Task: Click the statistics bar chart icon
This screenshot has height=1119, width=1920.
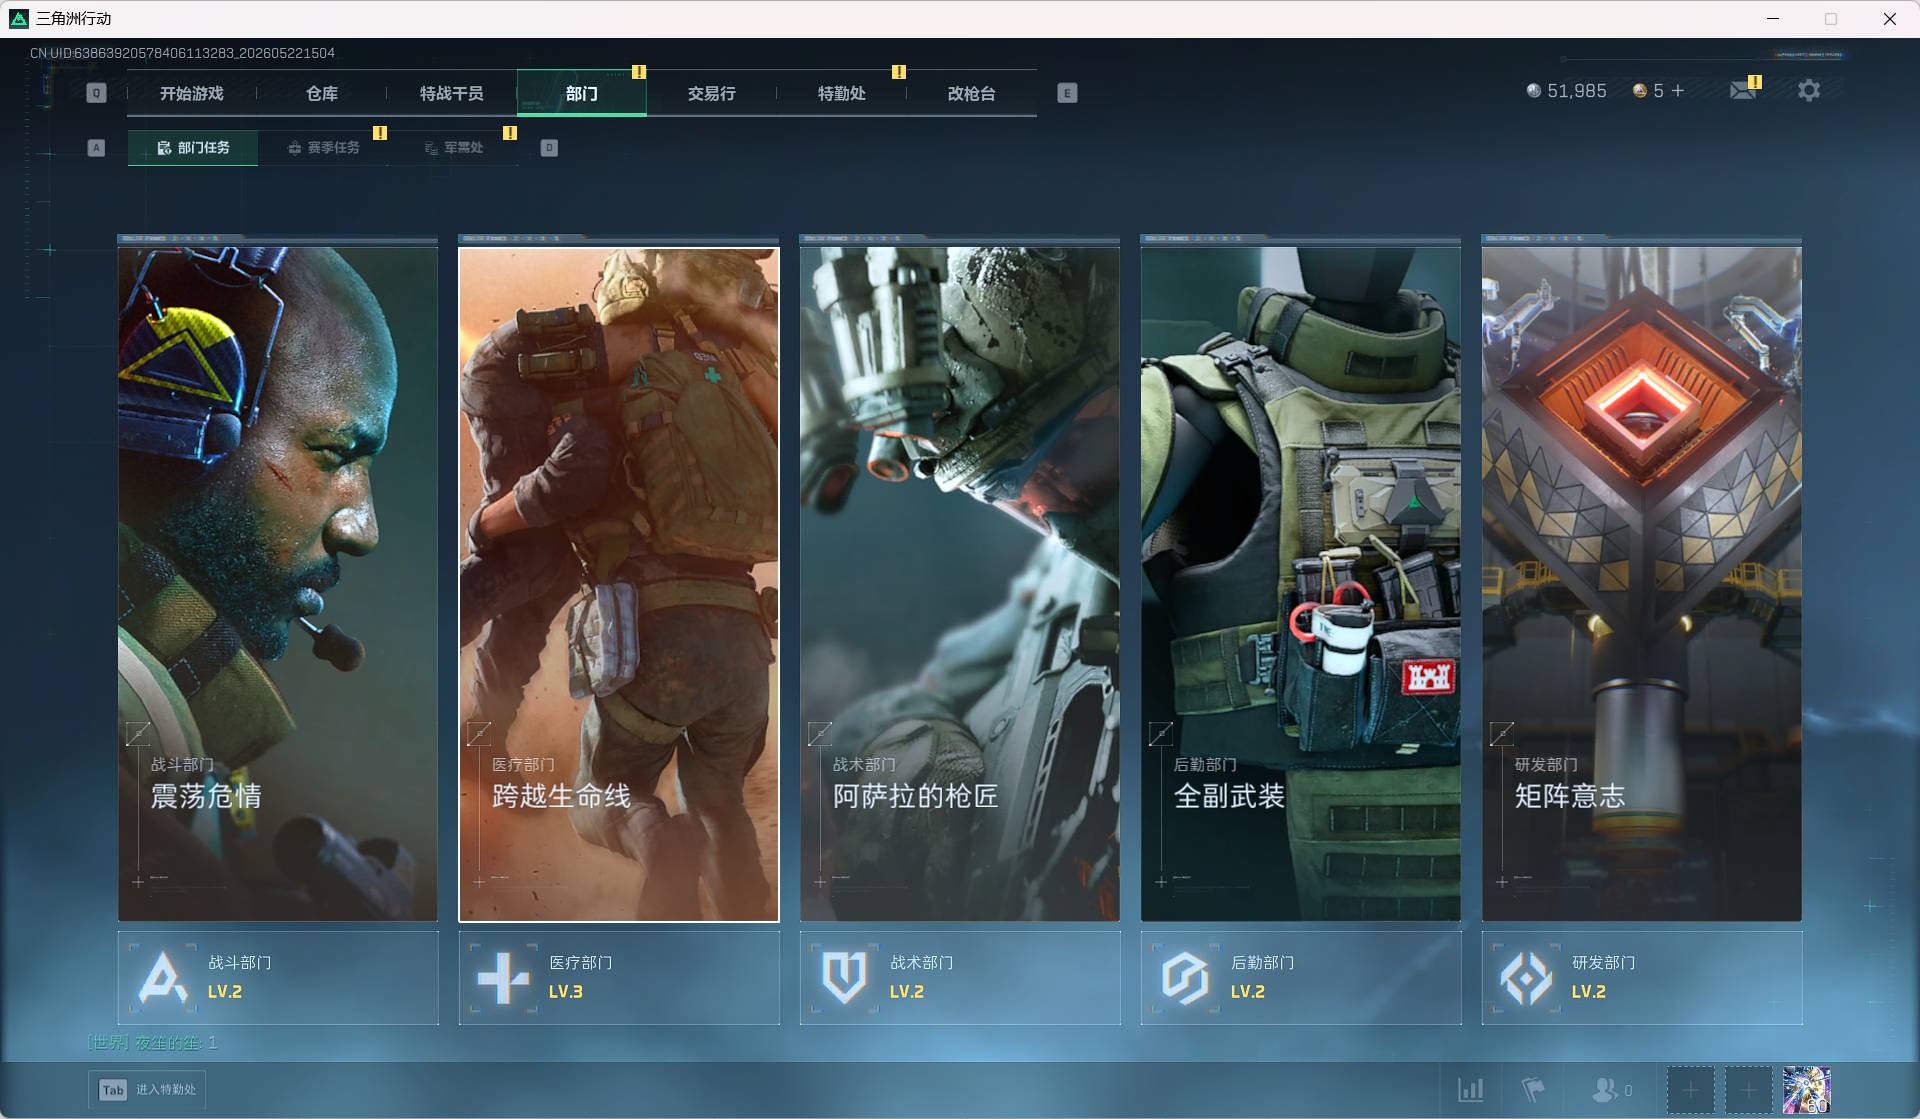Action: click(1470, 1089)
